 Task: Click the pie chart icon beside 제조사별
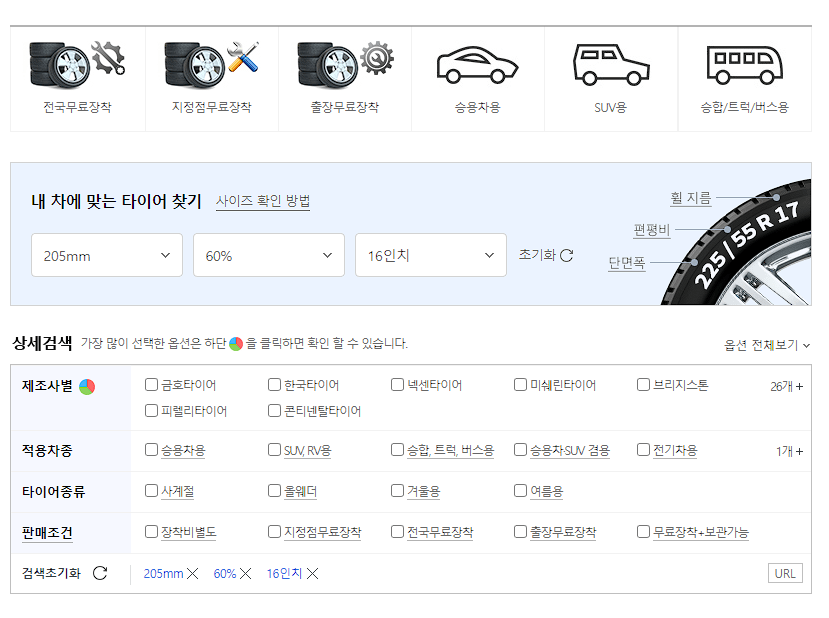coord(87,387)
